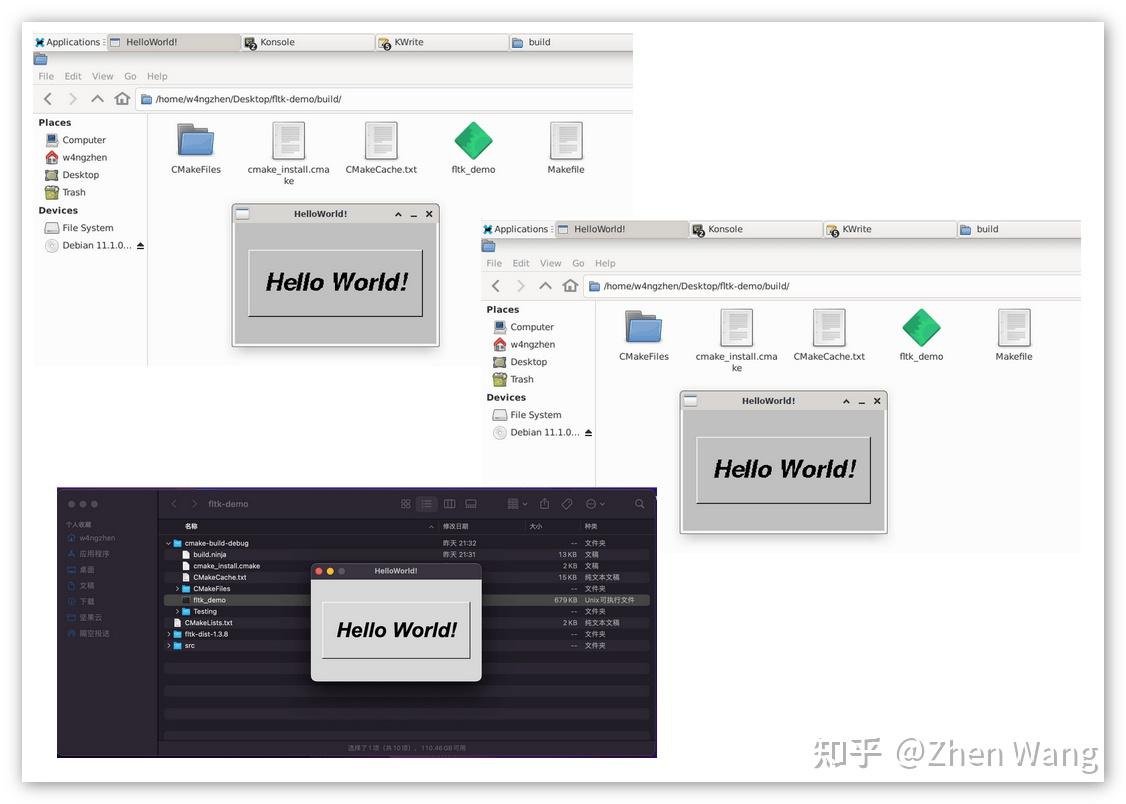Switch Finder to column view
Screen dimensions: 1126x804
[450, 503]
